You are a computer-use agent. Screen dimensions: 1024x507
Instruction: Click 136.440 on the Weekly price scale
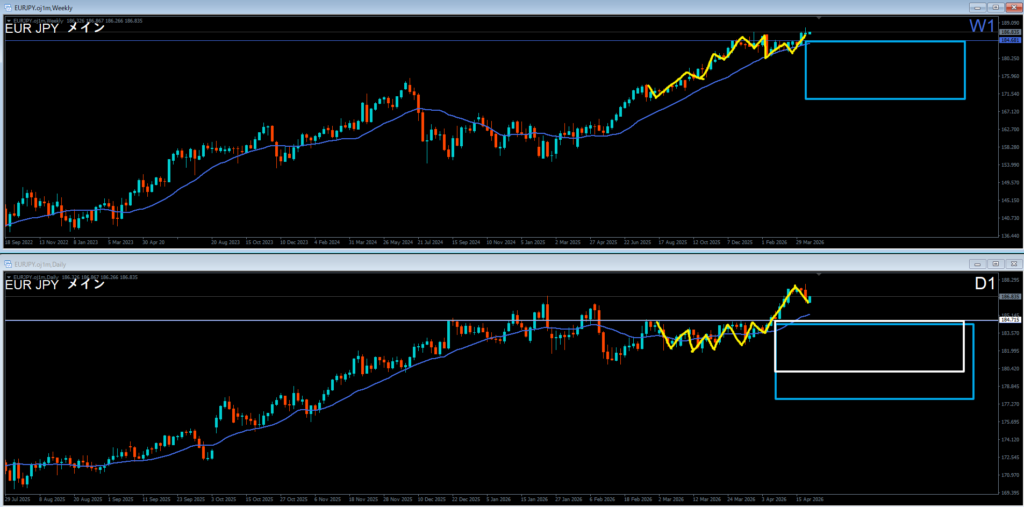1010,235
